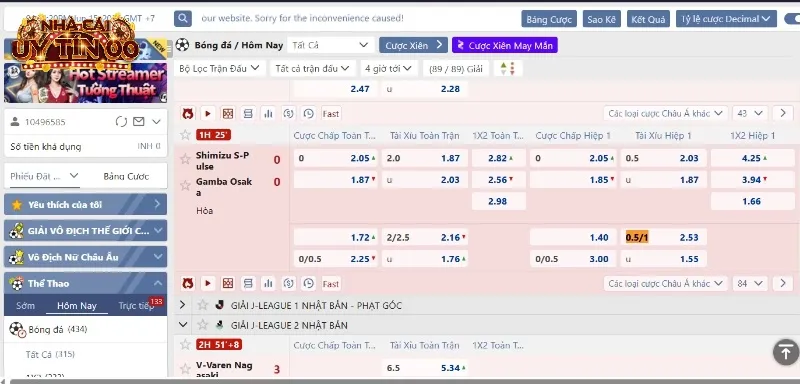
Task: Click the soccer ball icon beside Bóng đá / Hôm Nay
Action: click(x=182, y=45)
